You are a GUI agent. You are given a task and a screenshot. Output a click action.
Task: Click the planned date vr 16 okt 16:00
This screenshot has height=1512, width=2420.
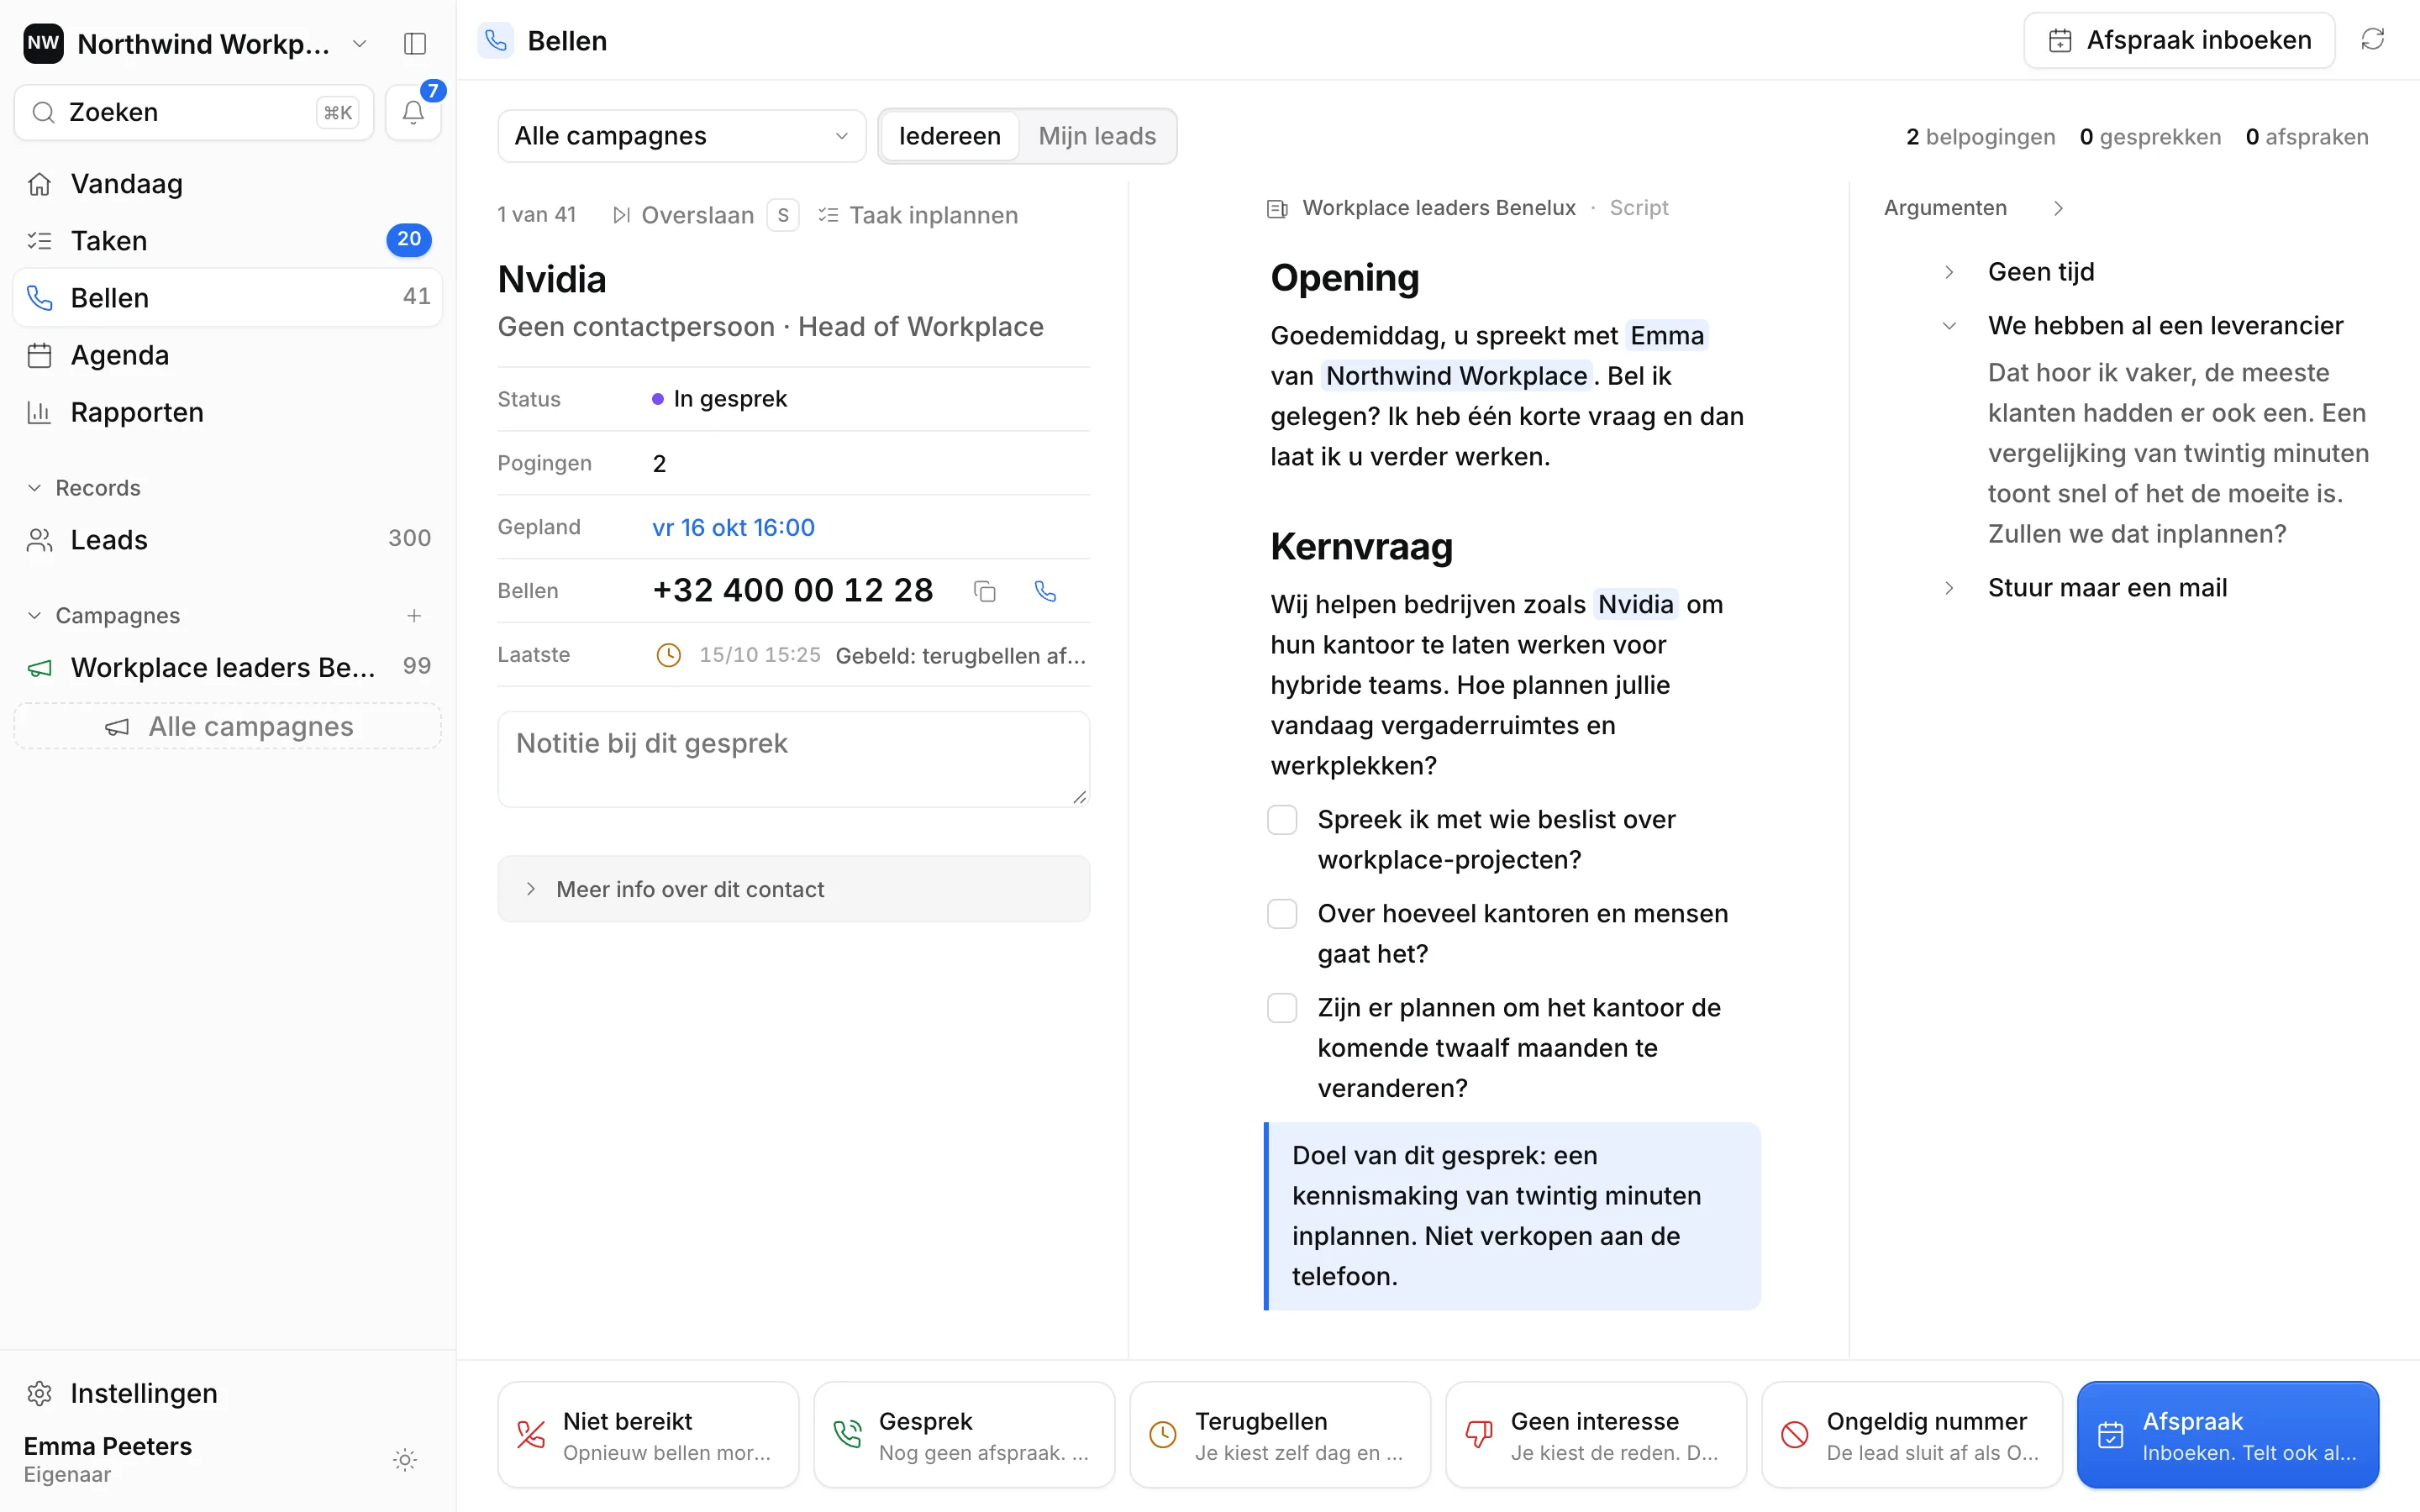pyautogui.click(x=733, y=528)
